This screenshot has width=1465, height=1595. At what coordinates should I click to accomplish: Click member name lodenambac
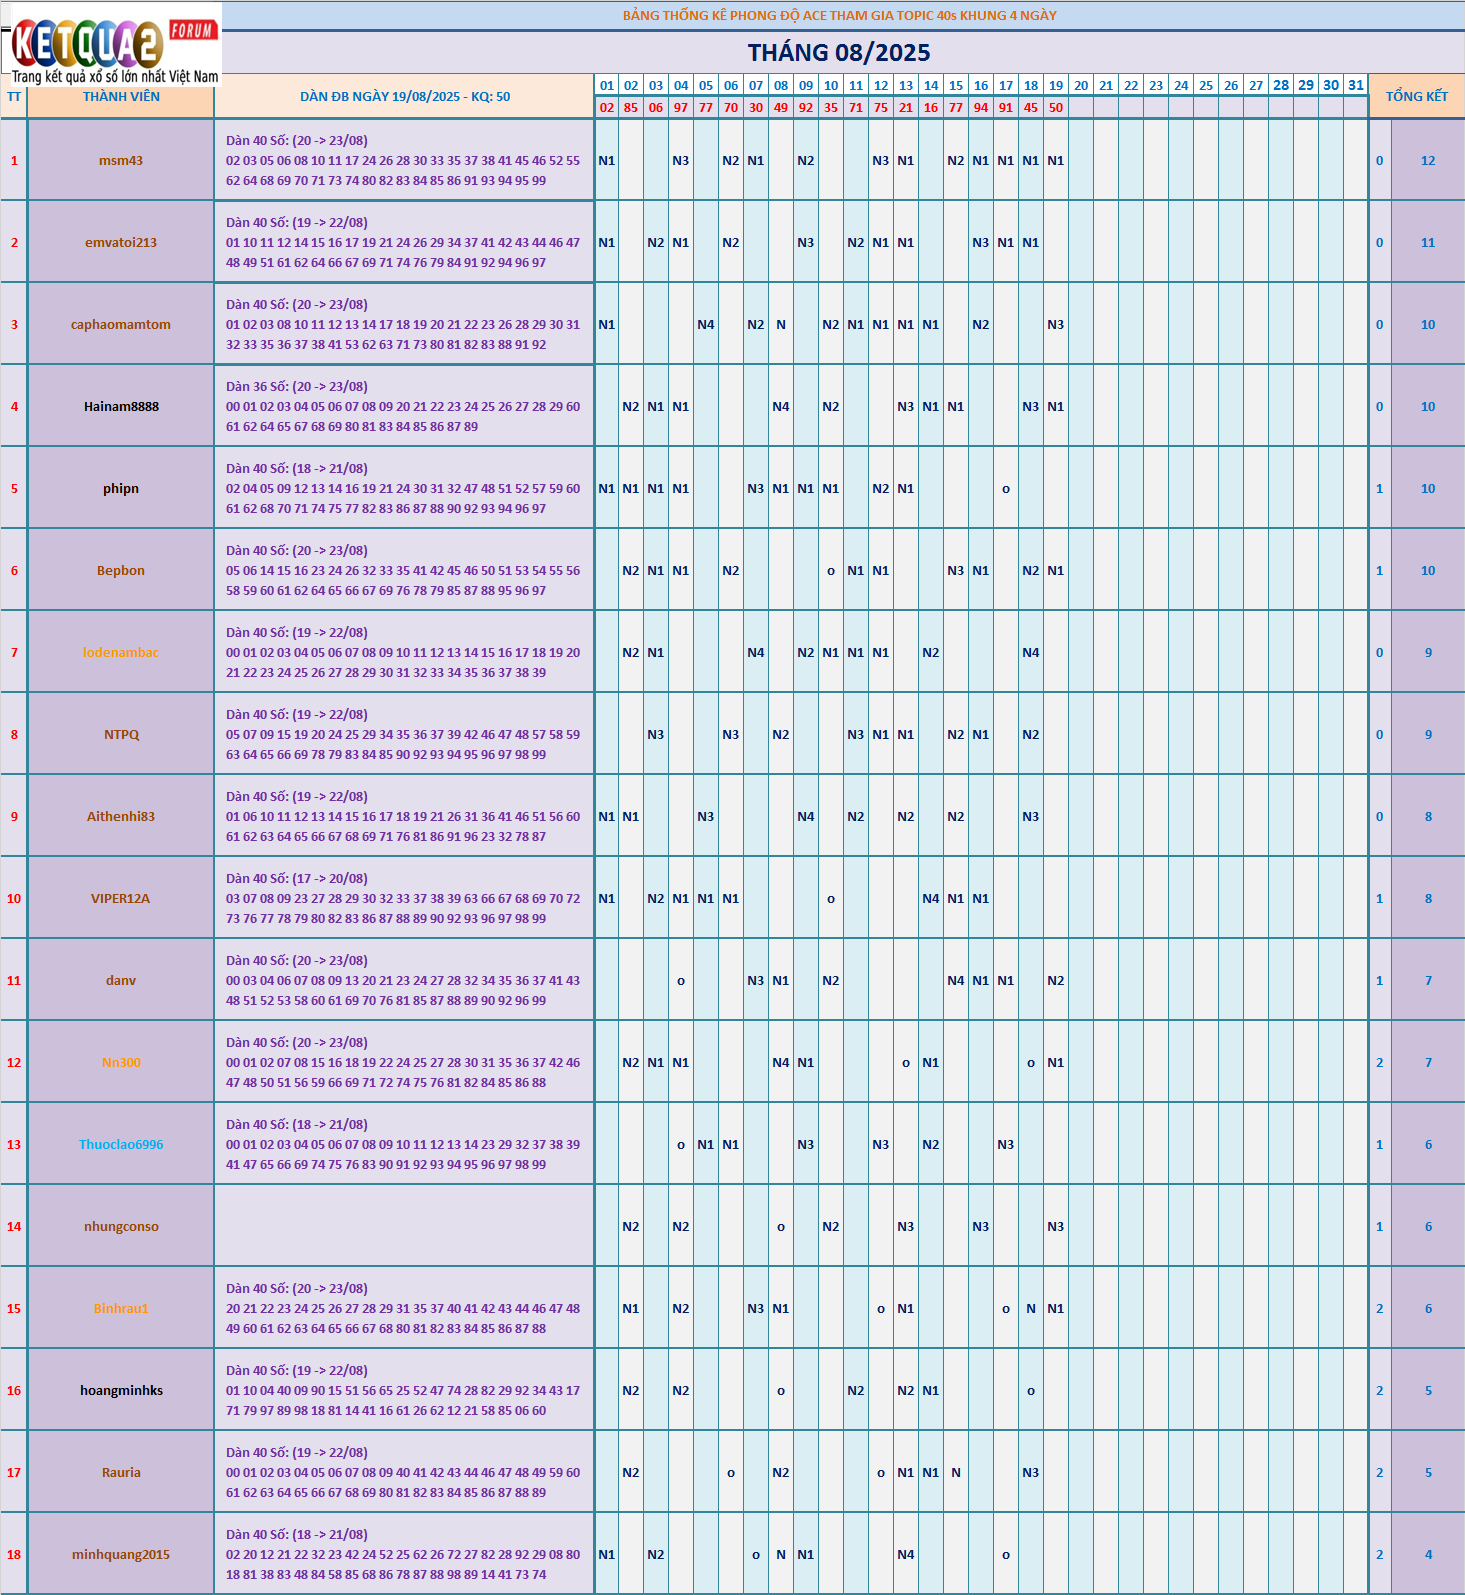pyautogui.click(x=121, y=653)
